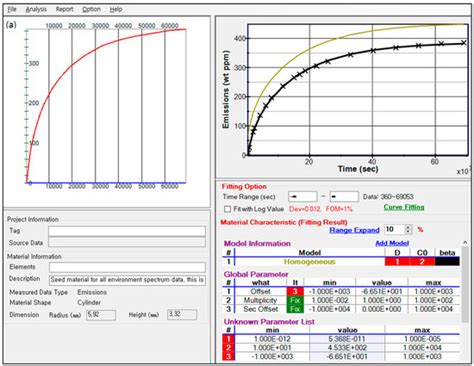Viewport: 474px width, 366px height.
Task: Select unknown parameter row 2 red cell
Action: tap(228, 348)
